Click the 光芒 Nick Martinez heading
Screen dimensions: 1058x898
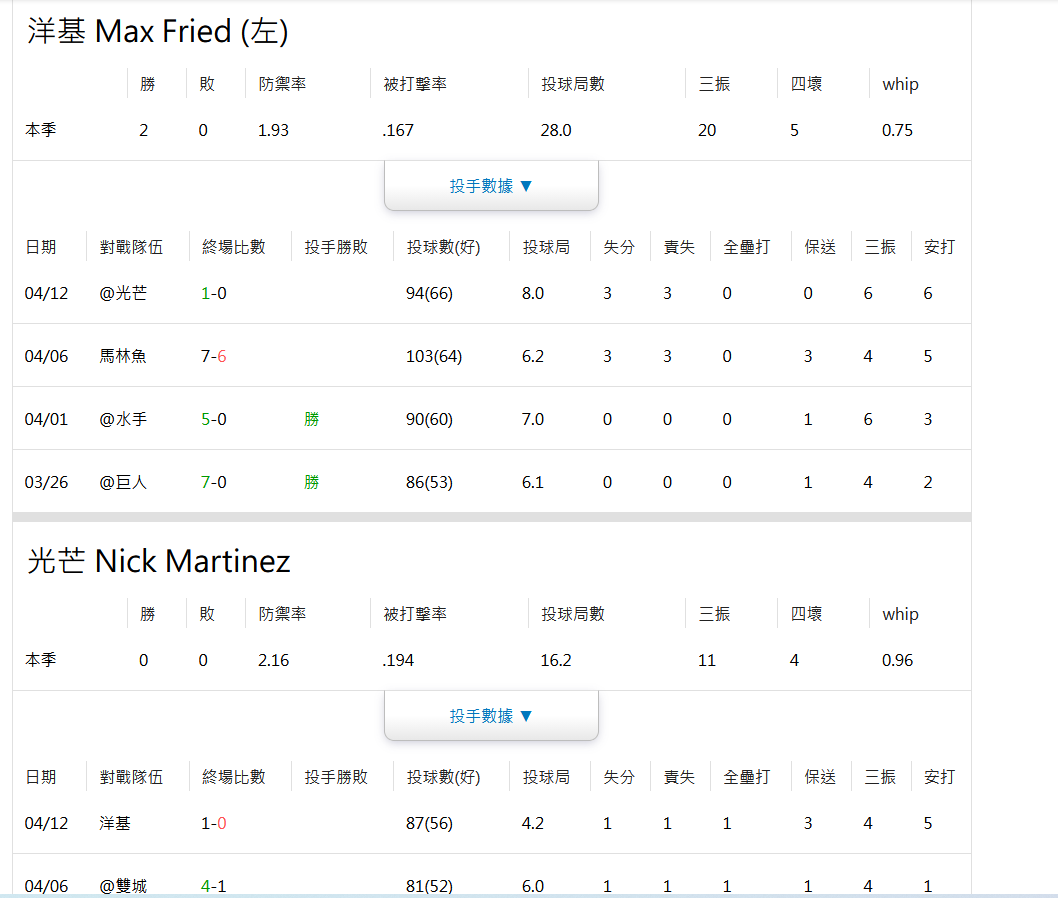pos(159,562)
